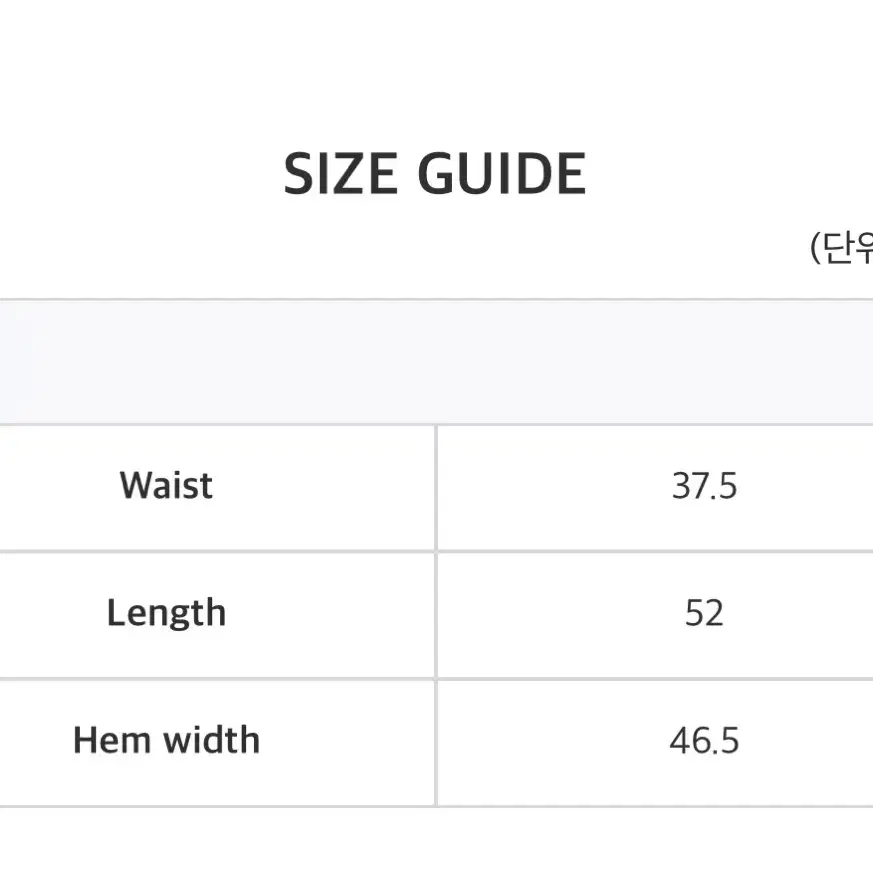Viewport: 873px width, 873px height.
Task: Click the 37.5 waist value
Action: point(704,485)
